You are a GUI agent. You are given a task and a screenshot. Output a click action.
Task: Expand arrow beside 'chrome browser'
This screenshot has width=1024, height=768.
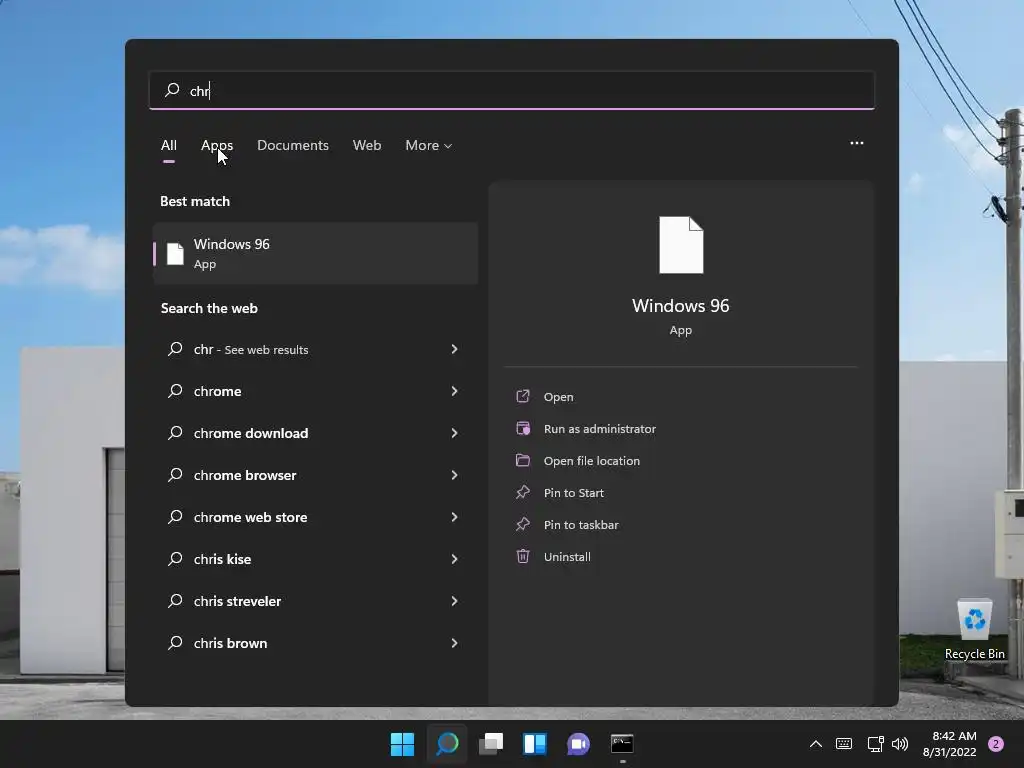(455, 475)
